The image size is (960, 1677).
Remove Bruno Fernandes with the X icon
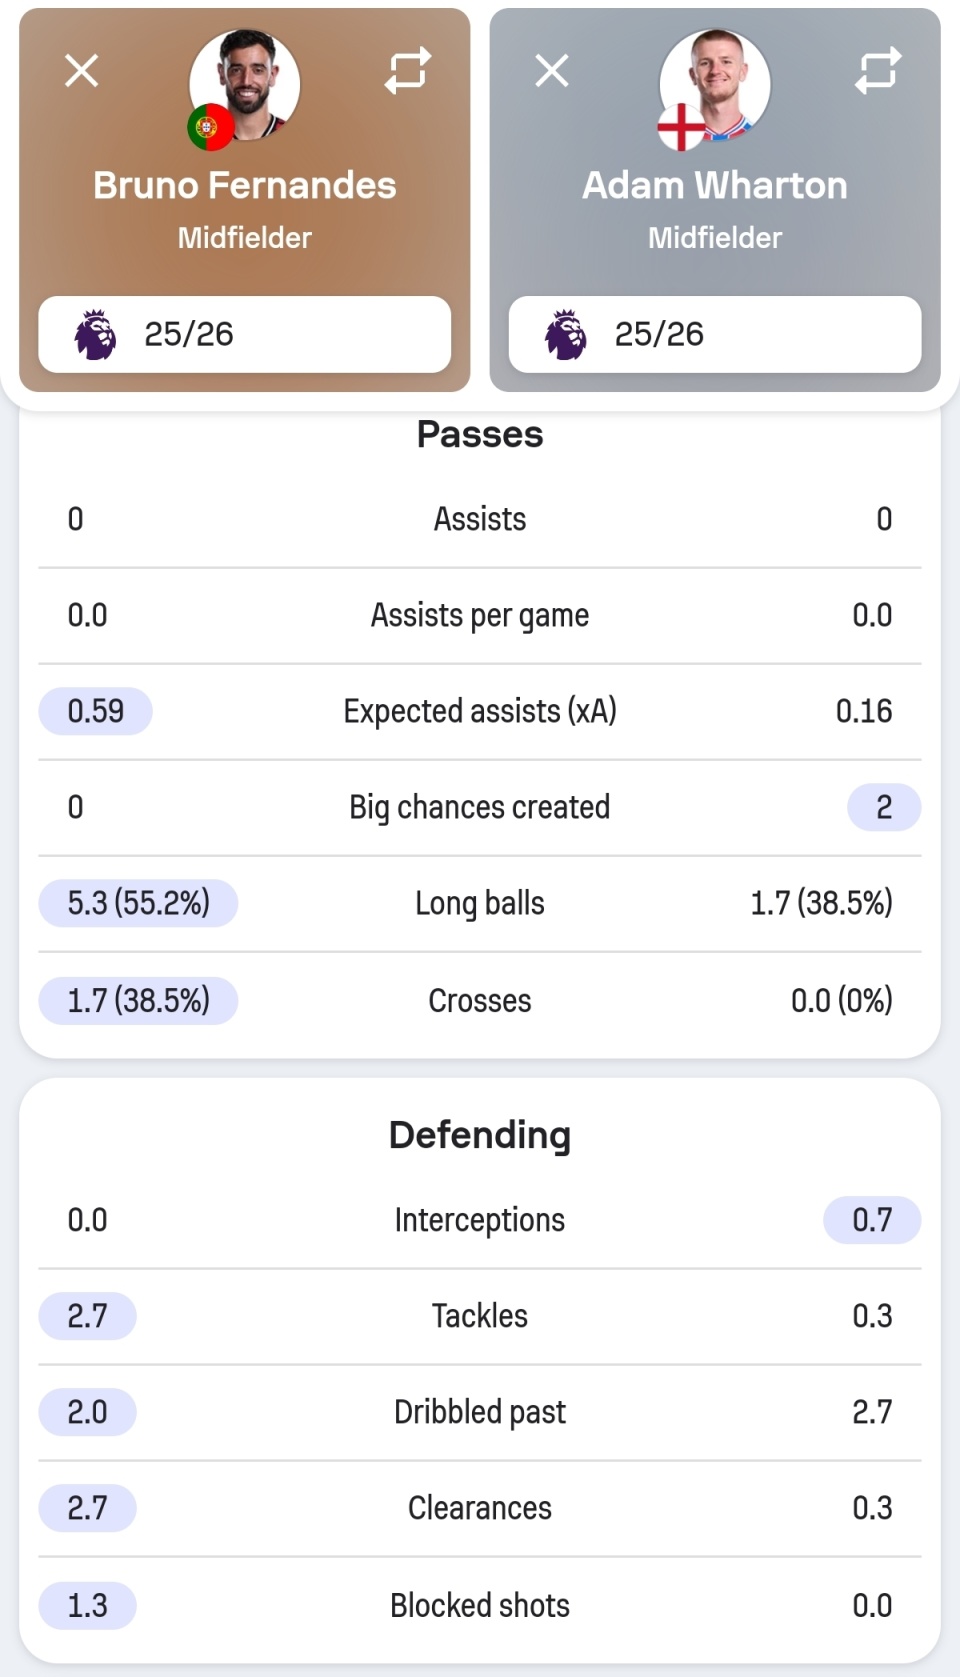[82, 71]
